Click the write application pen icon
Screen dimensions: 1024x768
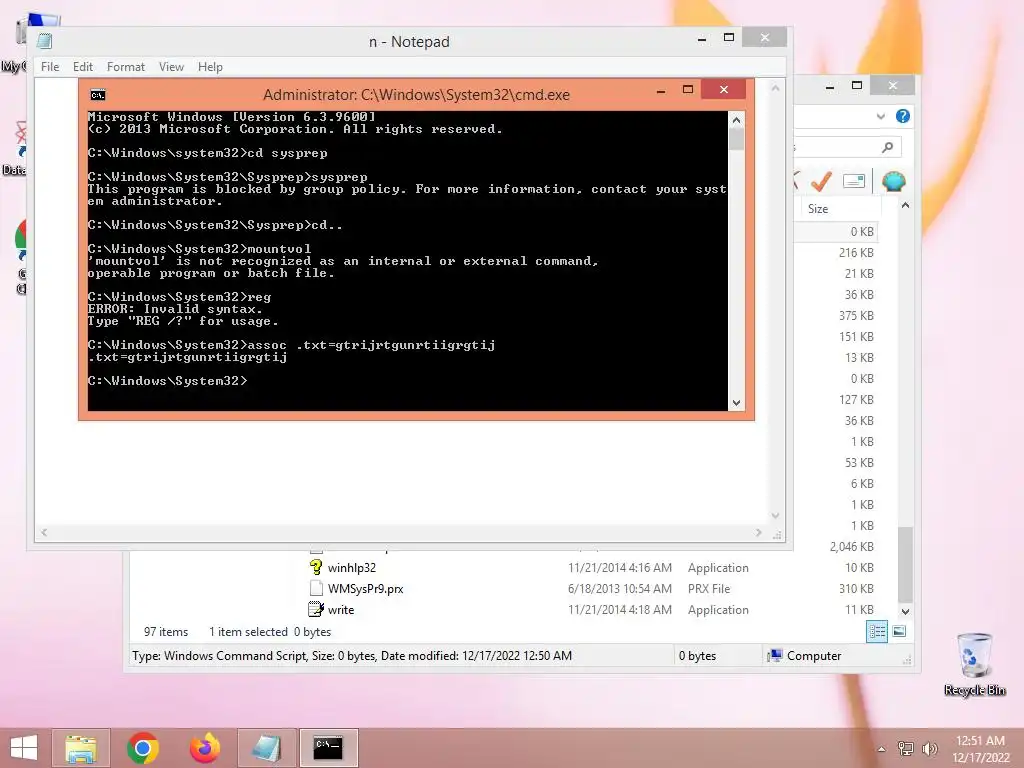point(316,609)
